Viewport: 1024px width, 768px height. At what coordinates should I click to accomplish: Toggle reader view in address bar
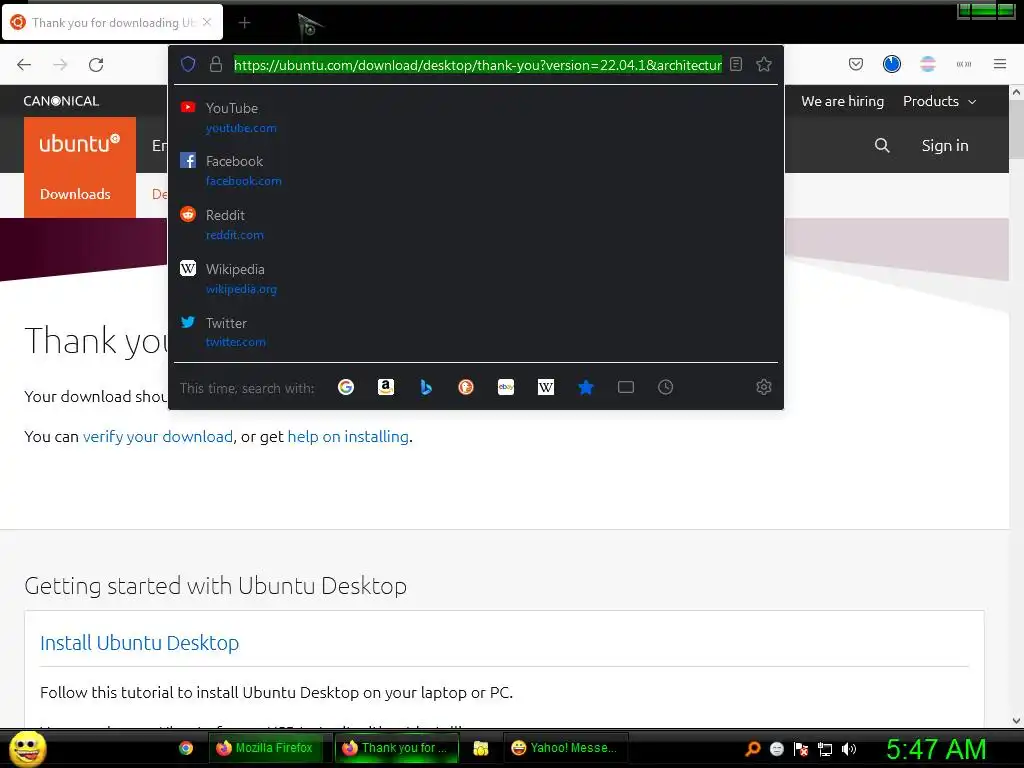point(736,64)
